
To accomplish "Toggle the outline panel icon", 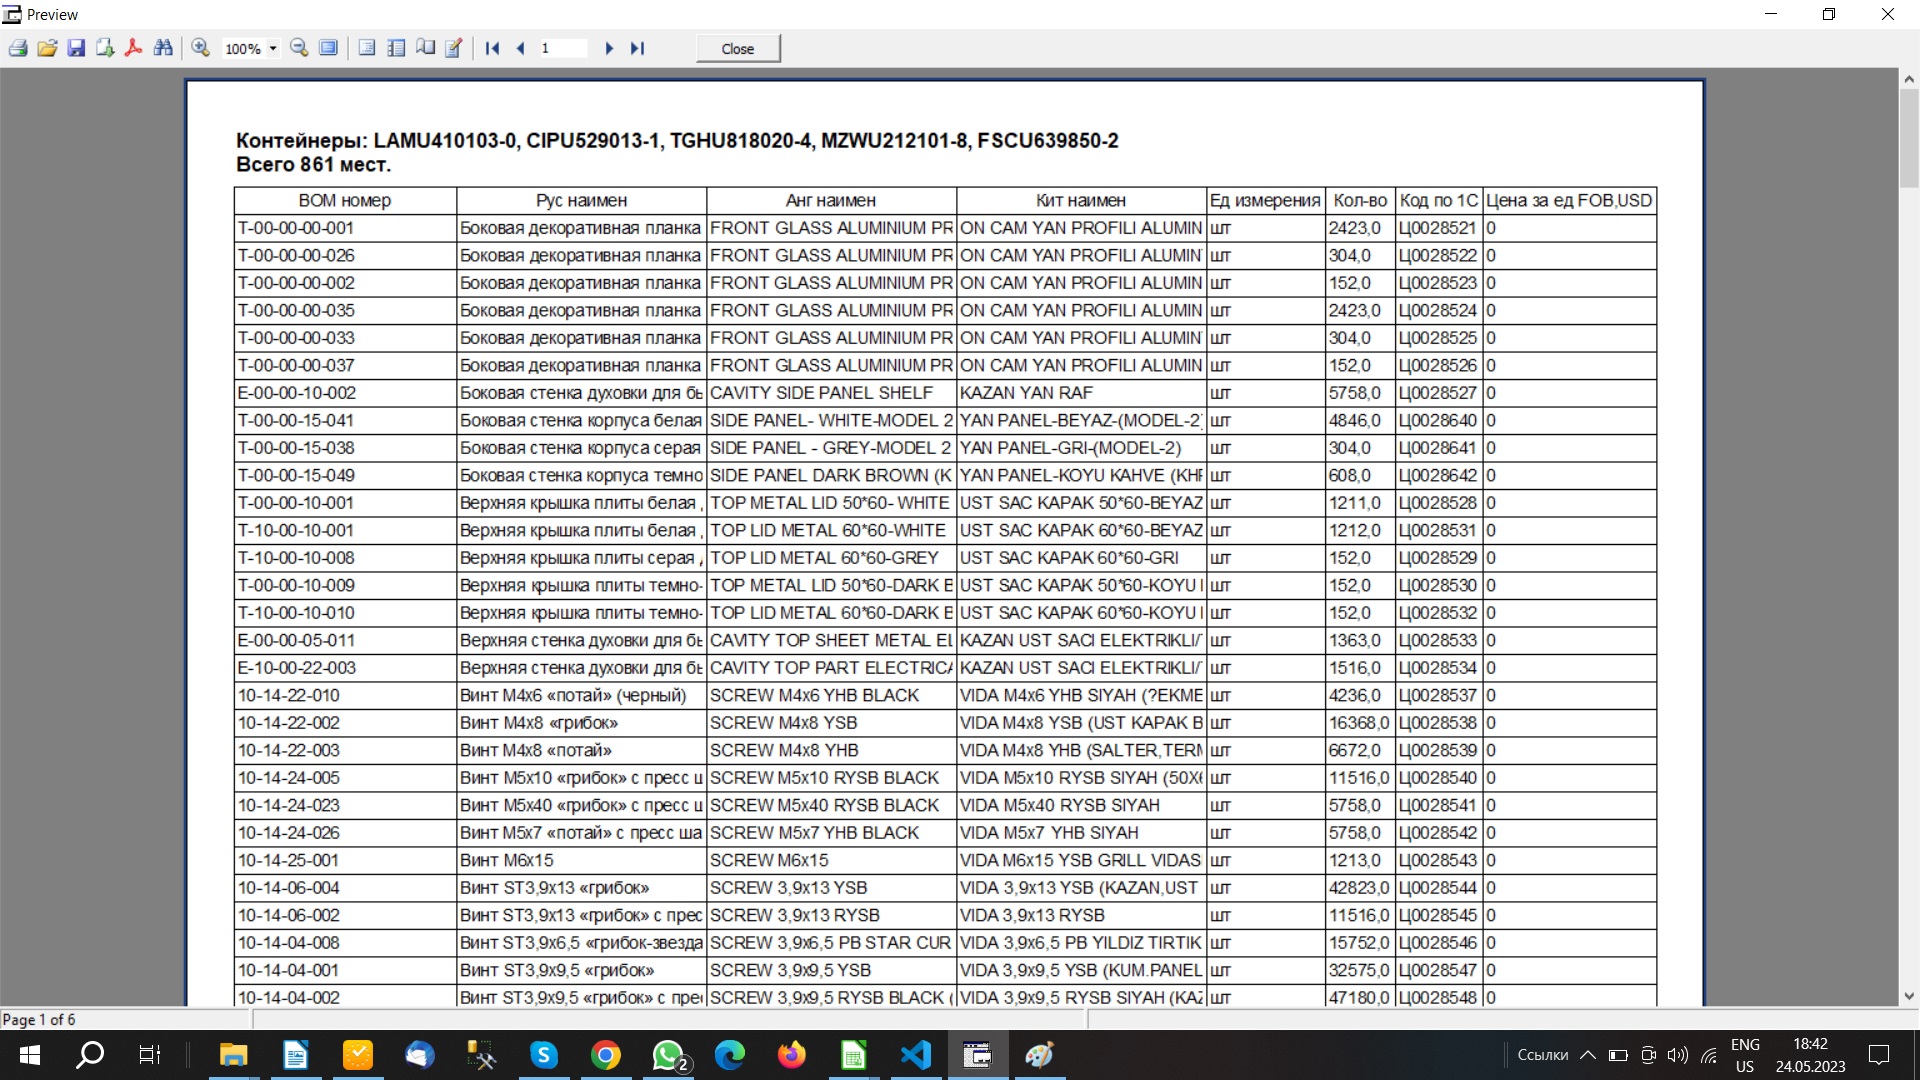I will [367, 48].
